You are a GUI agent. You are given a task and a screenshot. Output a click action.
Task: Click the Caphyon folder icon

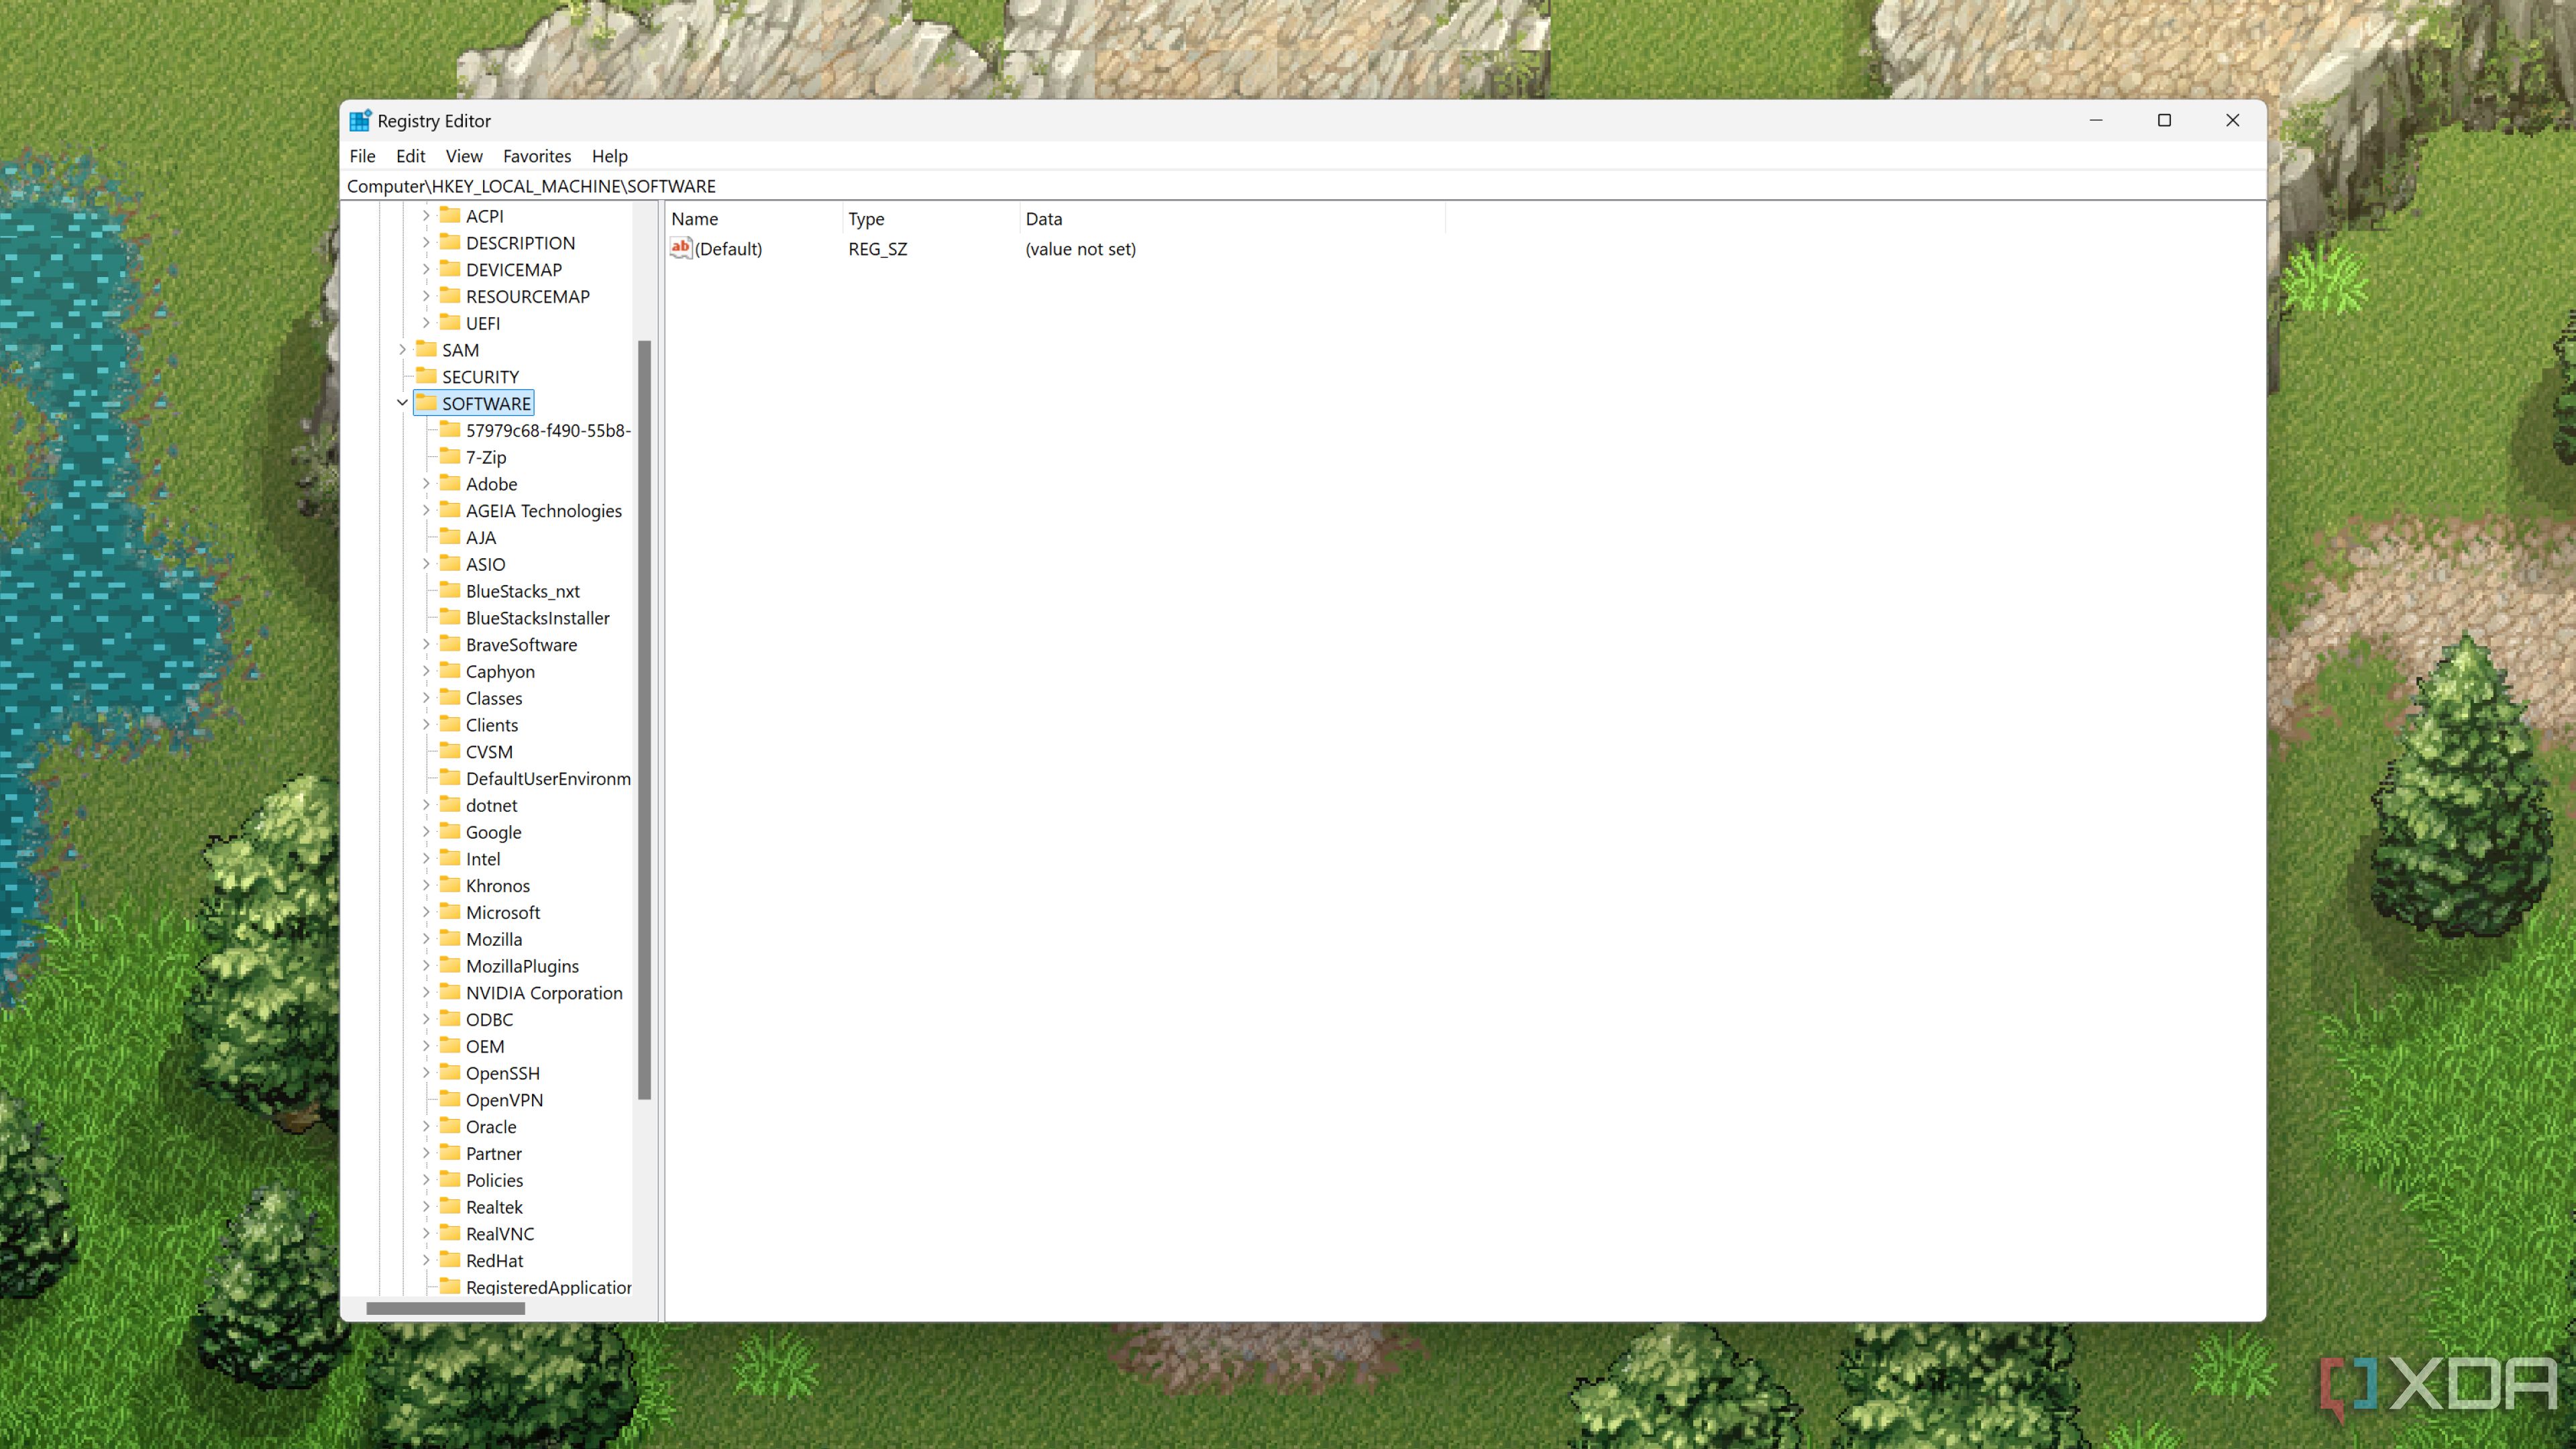tap(450, 670)
